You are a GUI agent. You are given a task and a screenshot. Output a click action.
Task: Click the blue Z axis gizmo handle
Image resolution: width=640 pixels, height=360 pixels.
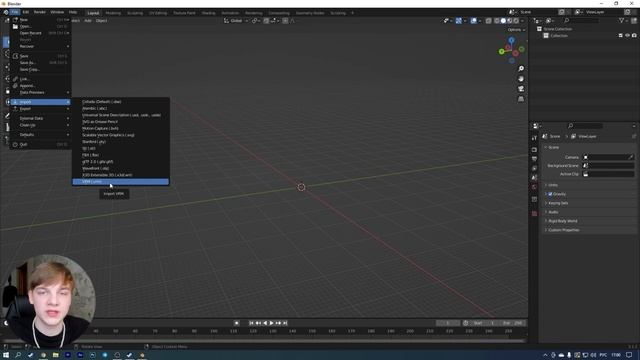511,40
